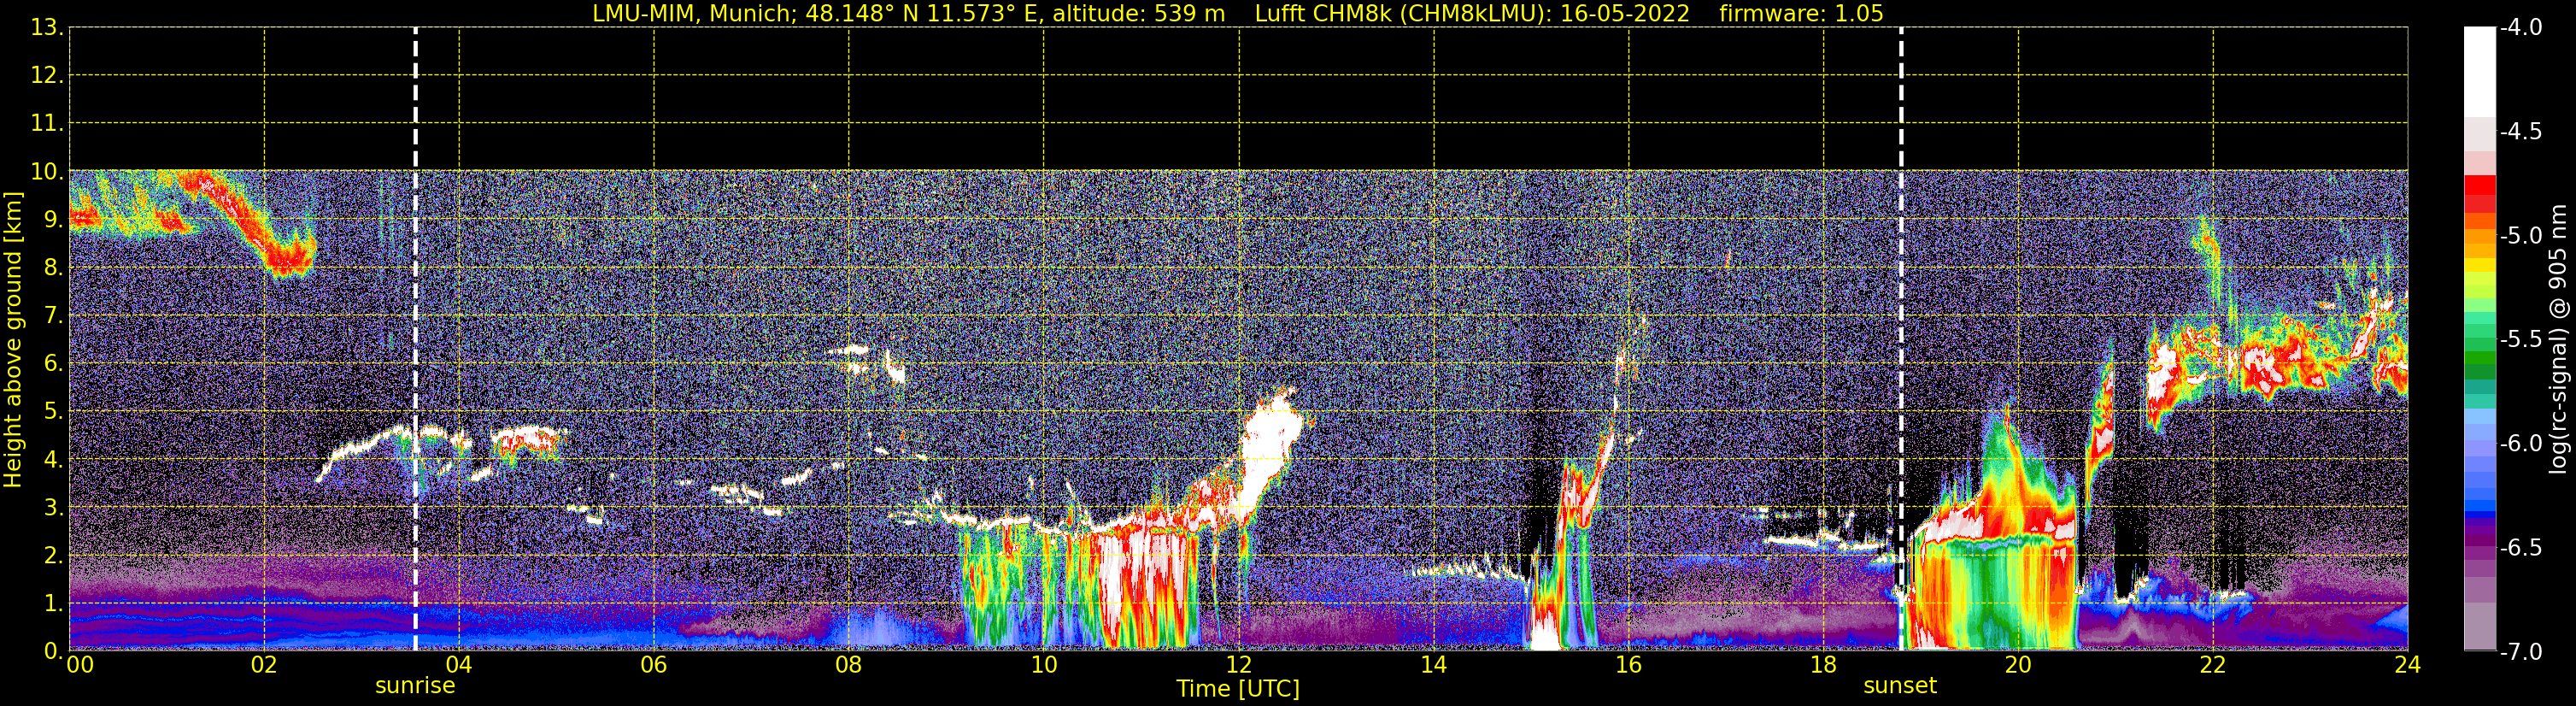2576x706 pixels.
Task: Click the '04' tick label on time axis
Action: [x=459, y=665]
